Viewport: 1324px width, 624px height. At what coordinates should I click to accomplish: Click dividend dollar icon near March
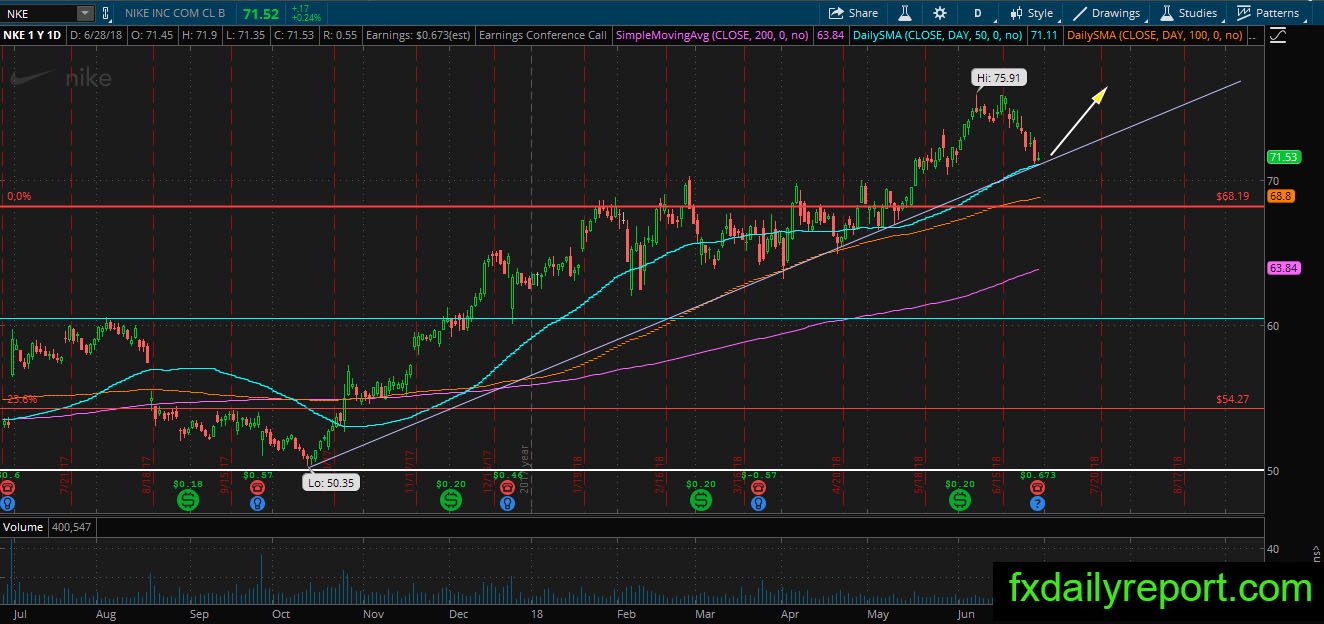tap(701, 500)
